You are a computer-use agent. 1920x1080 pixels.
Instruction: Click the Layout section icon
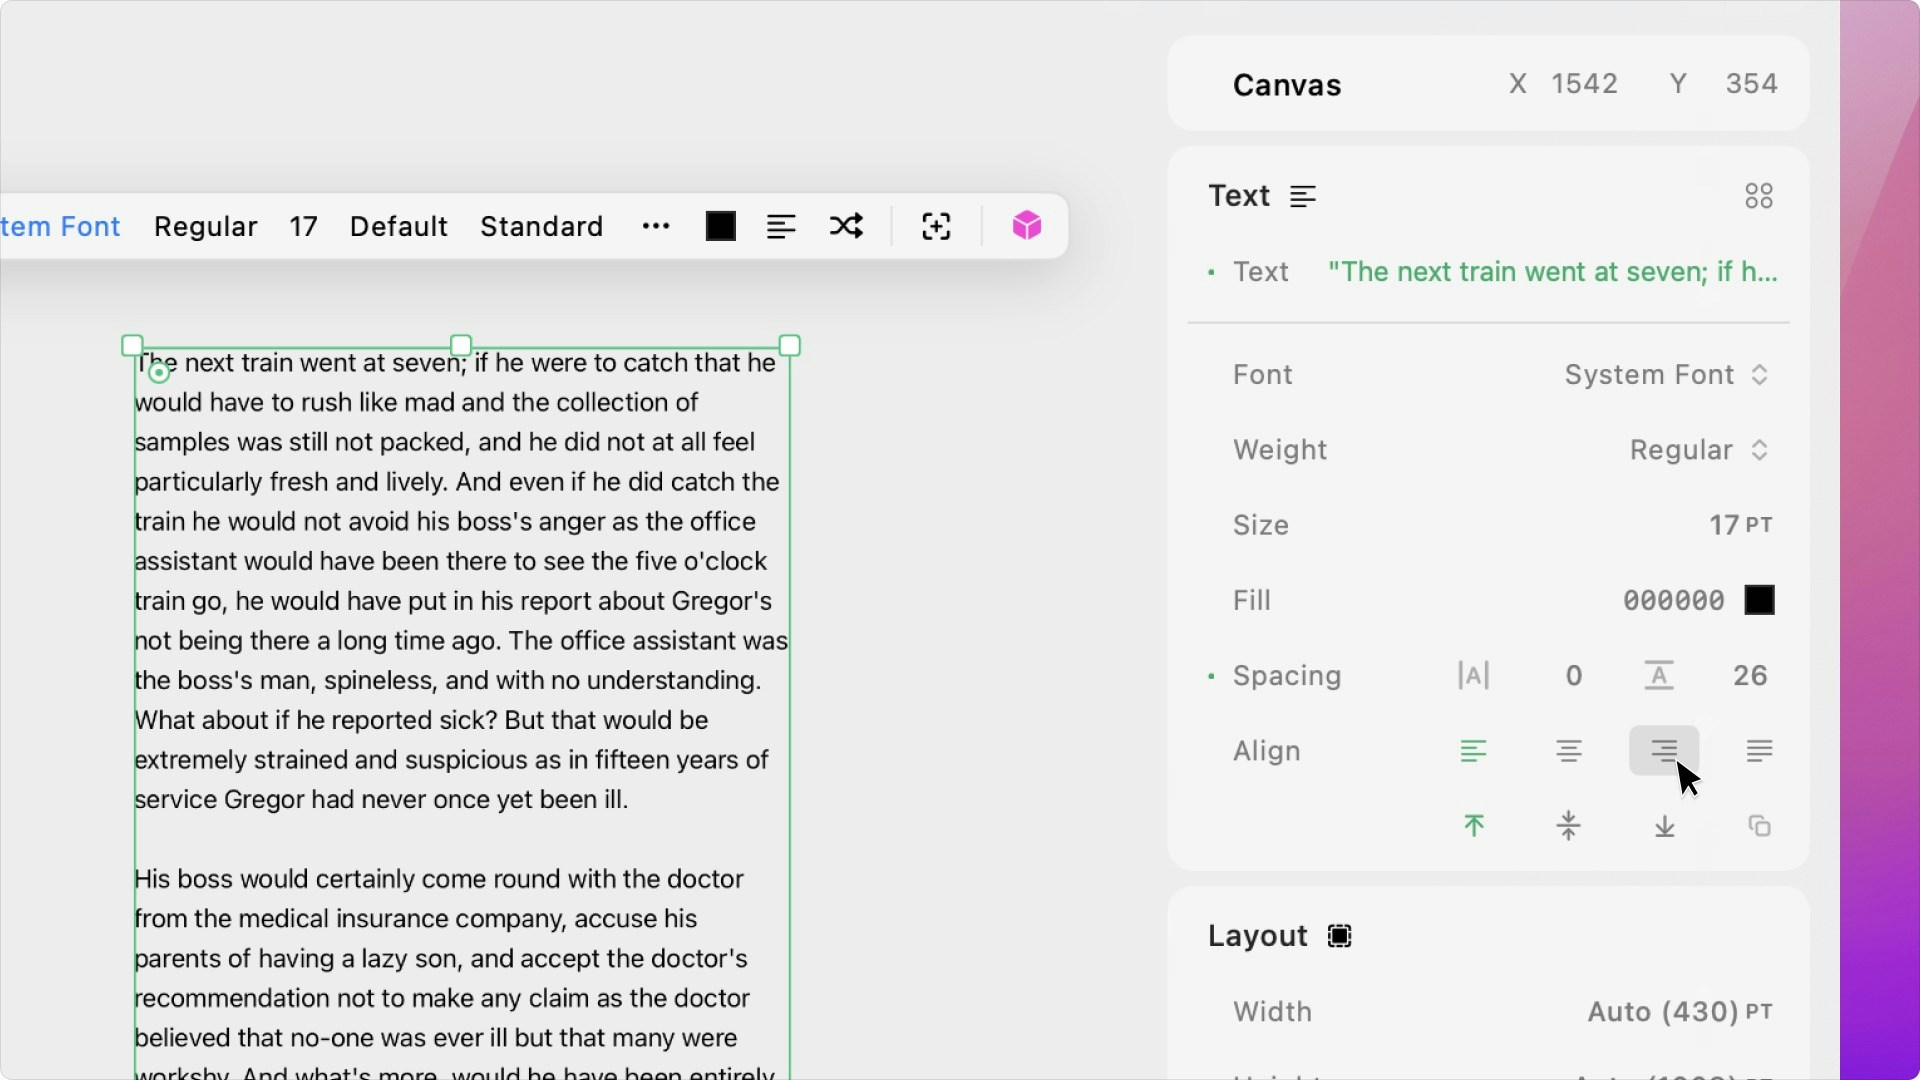(x=1339, y=936)
